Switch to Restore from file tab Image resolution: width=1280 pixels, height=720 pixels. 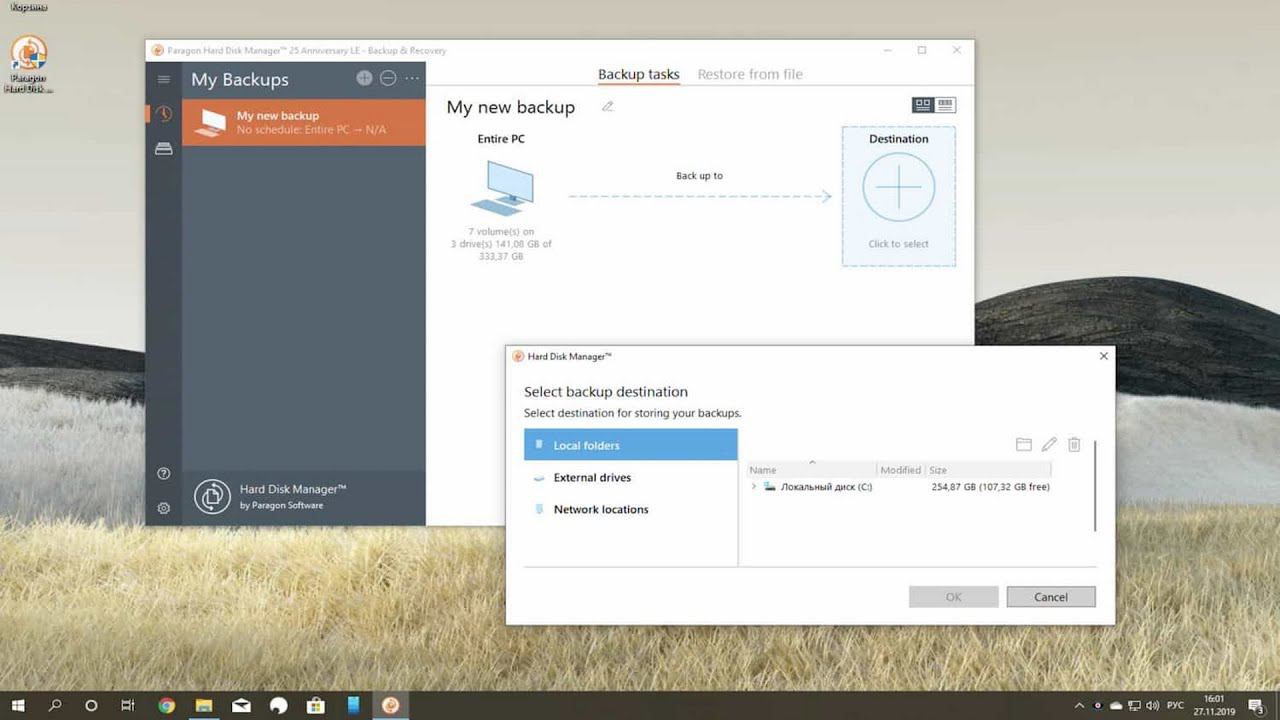[x=750, y=74]
